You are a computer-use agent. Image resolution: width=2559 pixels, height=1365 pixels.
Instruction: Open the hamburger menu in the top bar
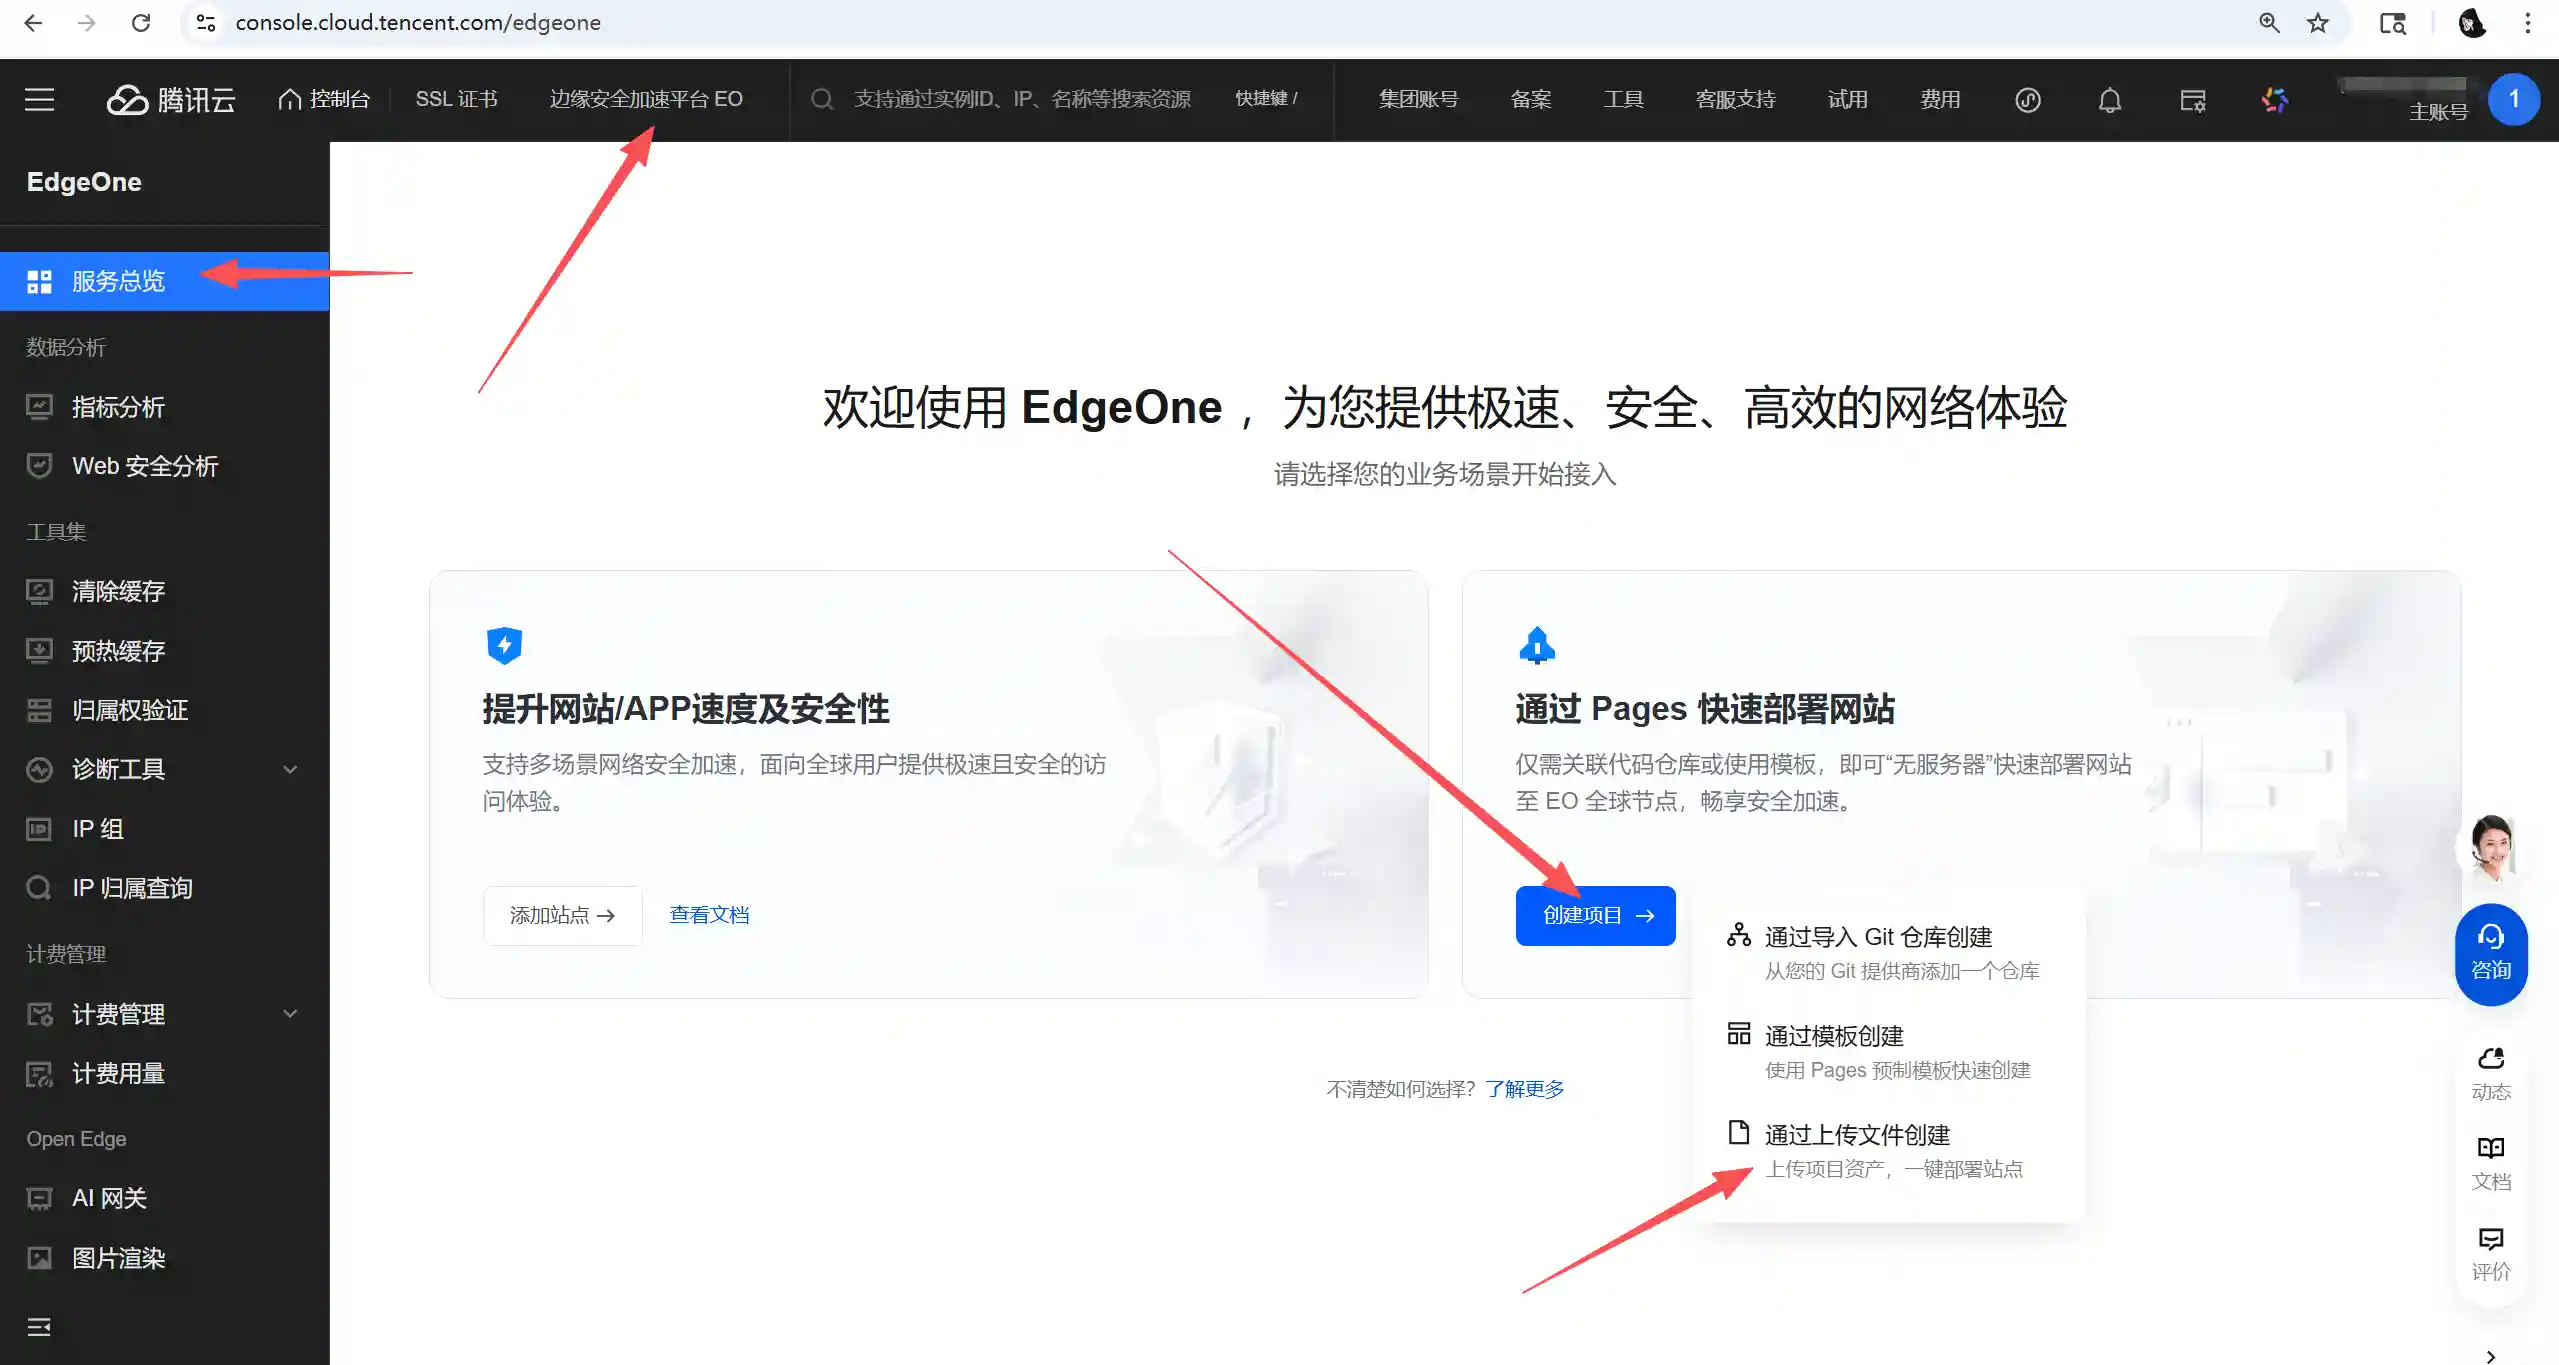(39, 99)
